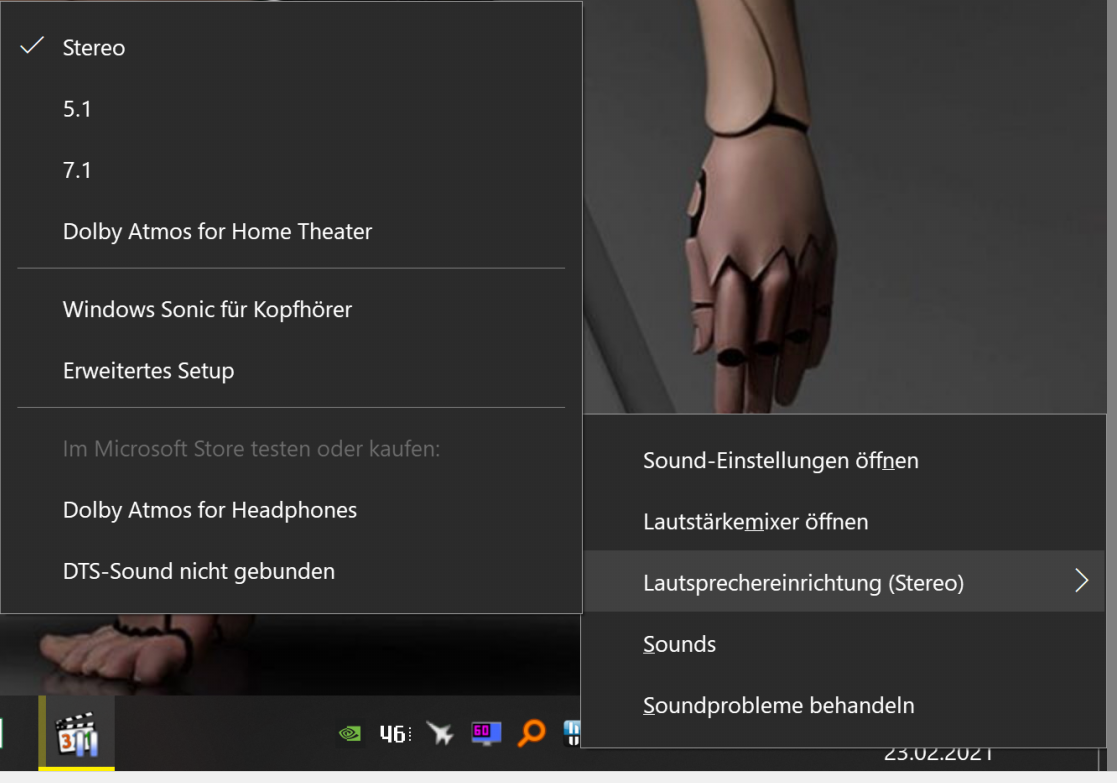
Task: Choose Dolby Atmos for Headphones
Action: pyautogui.click(x=291, y=510)
